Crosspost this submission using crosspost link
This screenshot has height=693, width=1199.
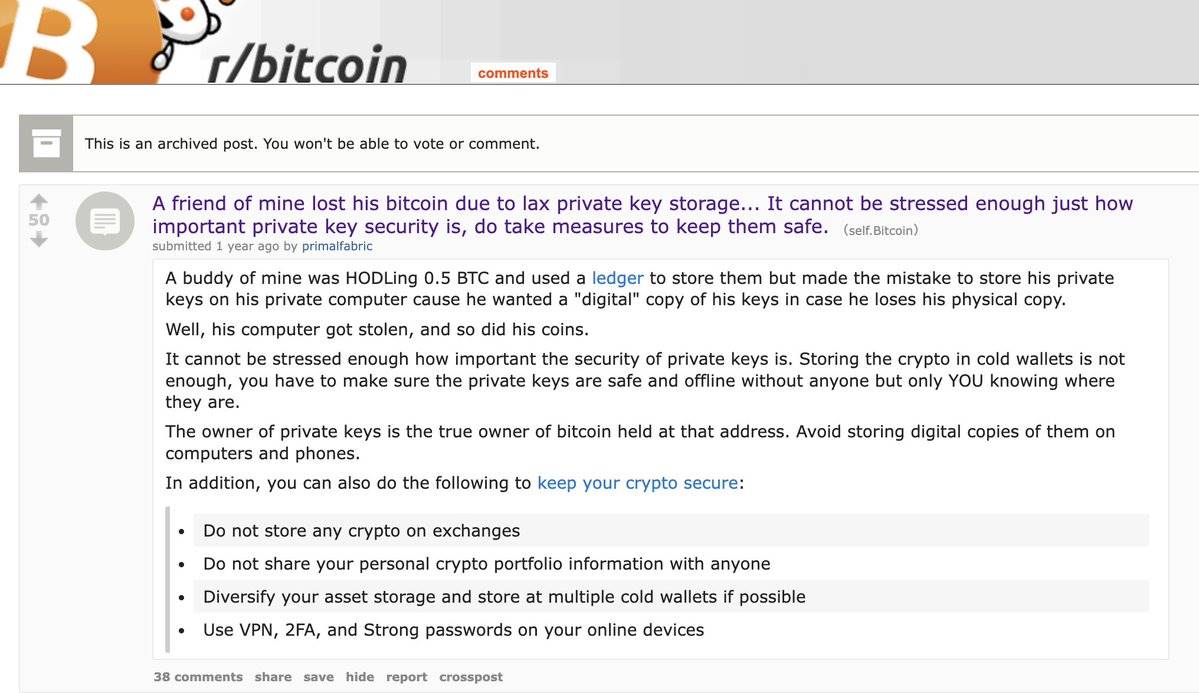(471, 677)
